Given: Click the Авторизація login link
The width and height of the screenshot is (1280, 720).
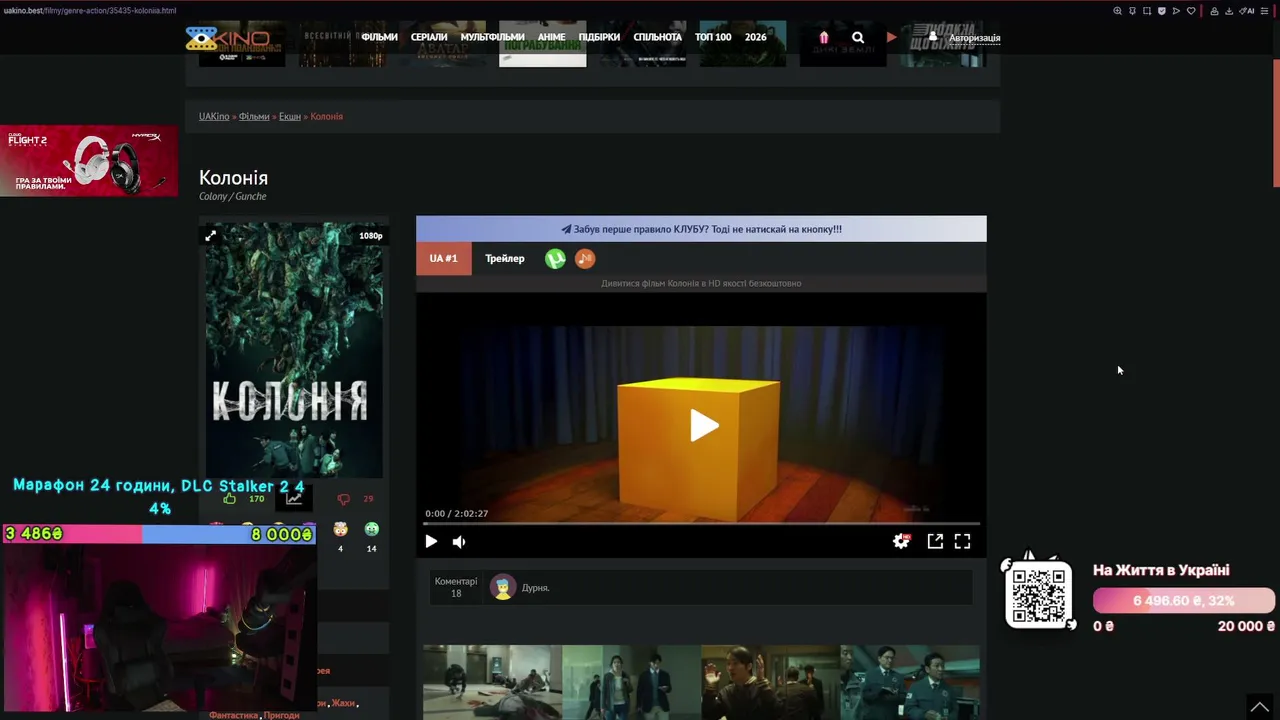Looking at the screenshot, I should (x=974, y=38).
